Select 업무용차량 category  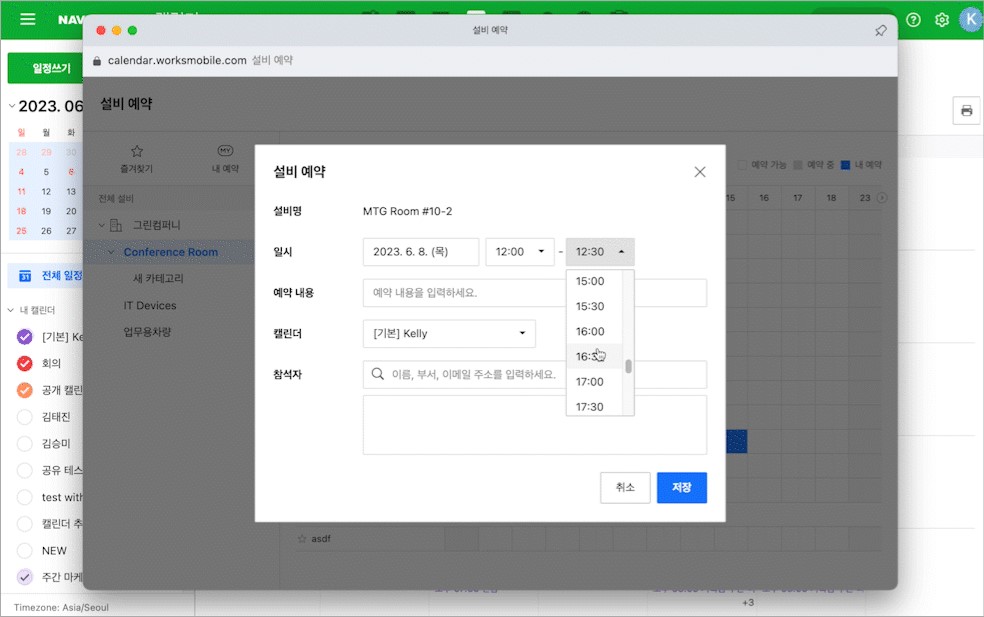[x=147, y=332]
